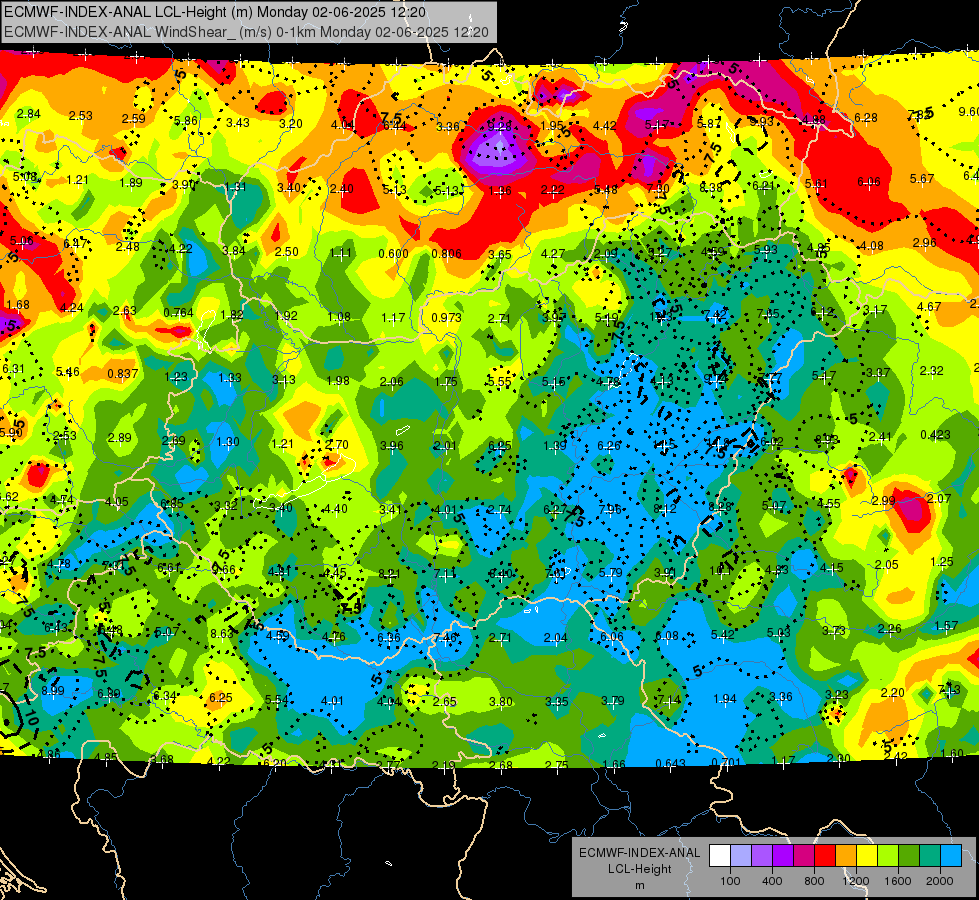
Task: Click the wind shear value 6.28
Action: (866, 117)
